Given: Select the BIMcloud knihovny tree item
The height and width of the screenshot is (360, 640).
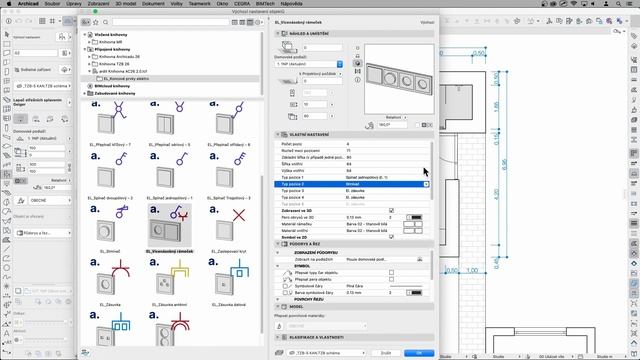Looking at the screenshot, I should coord(112,86).
